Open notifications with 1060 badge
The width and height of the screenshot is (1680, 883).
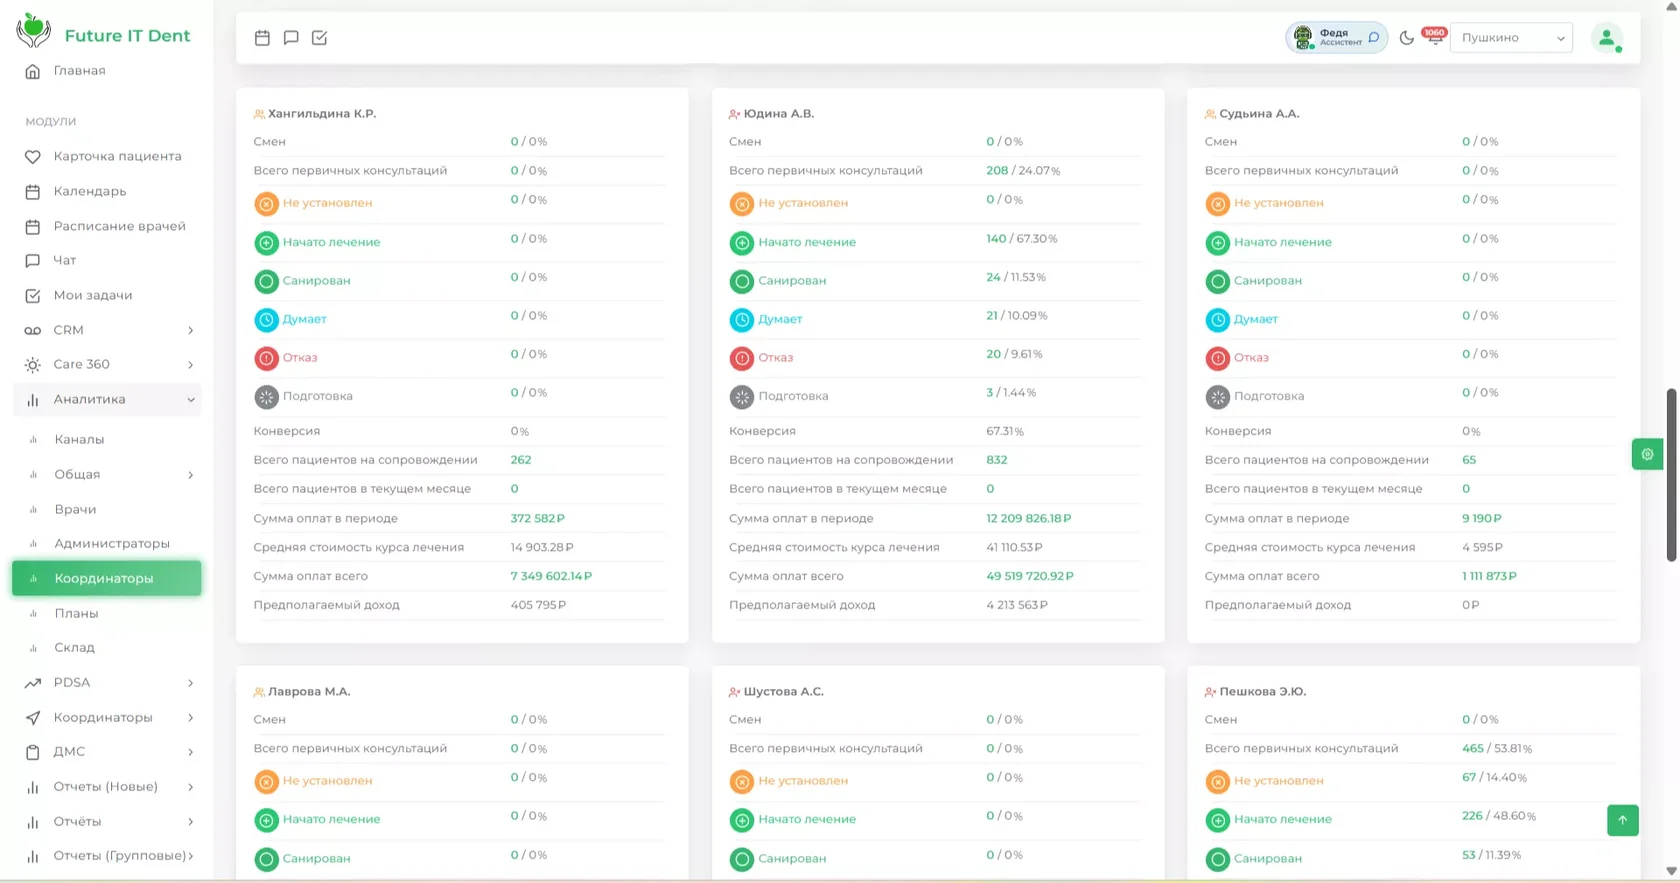pyautogui.click(x=1434, y=36)
